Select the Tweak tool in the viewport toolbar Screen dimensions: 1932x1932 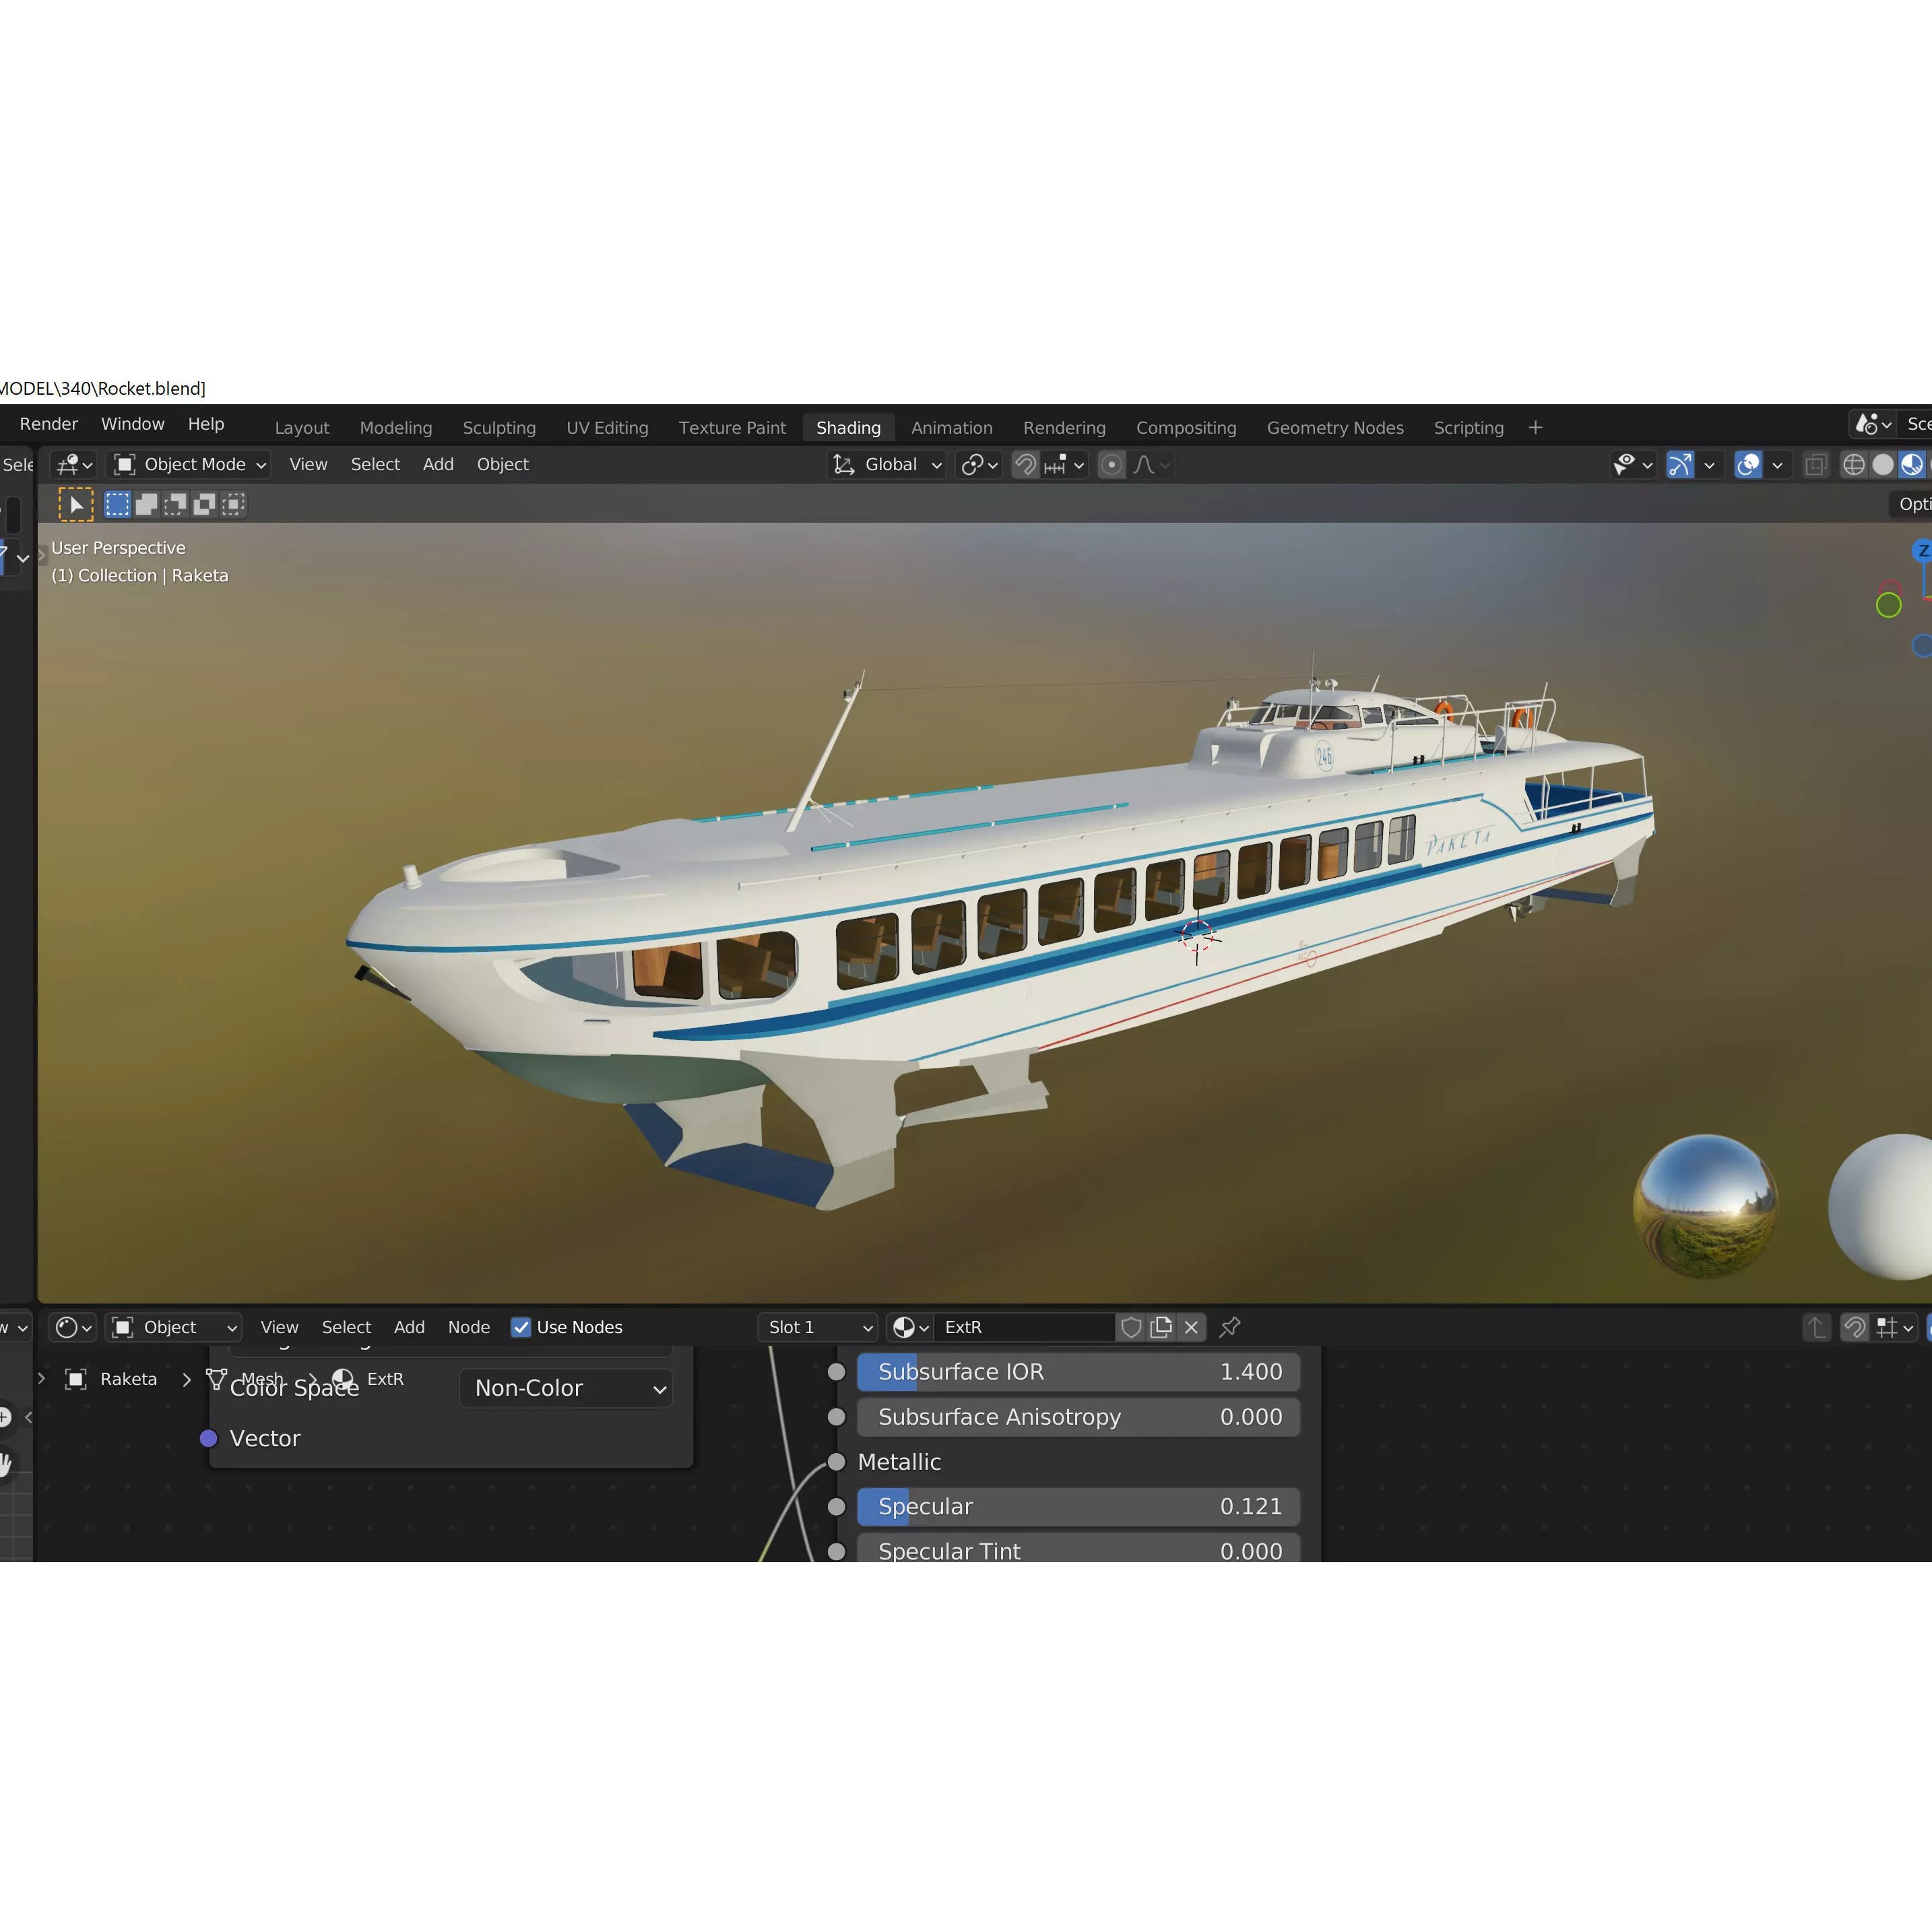point(75,504)
